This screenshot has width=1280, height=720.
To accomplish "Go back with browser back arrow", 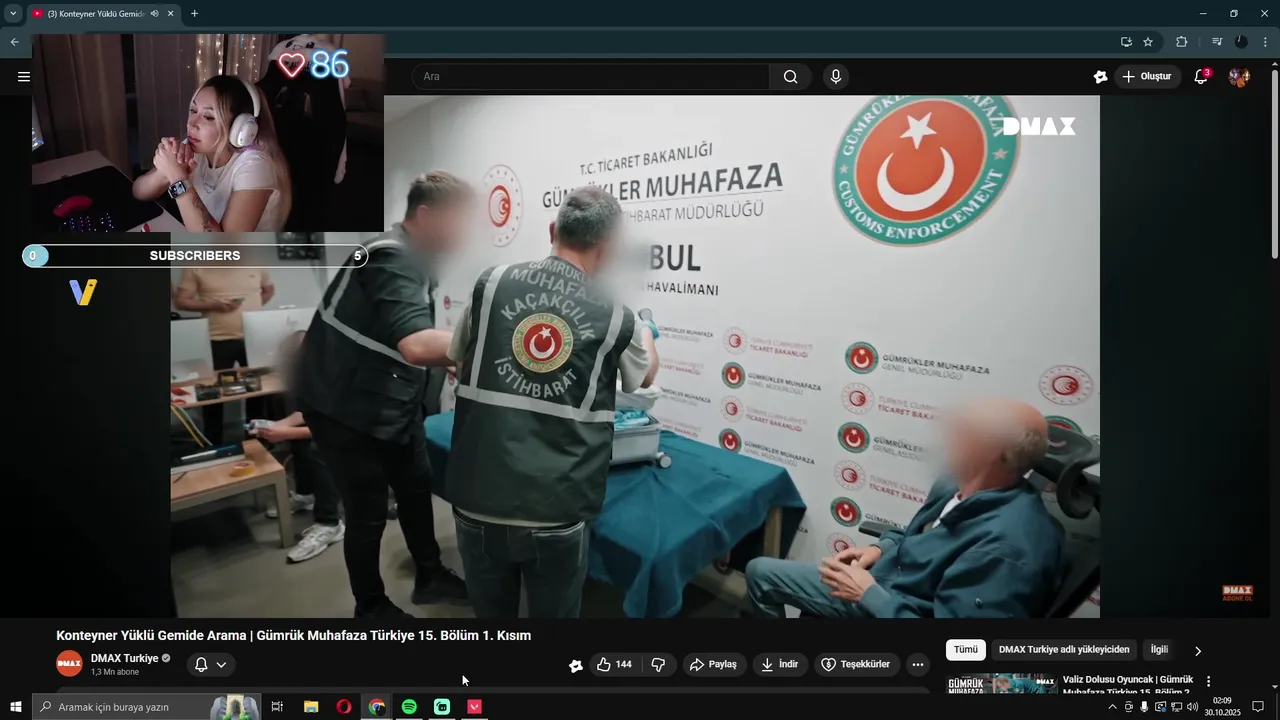I will click(14, 42).
